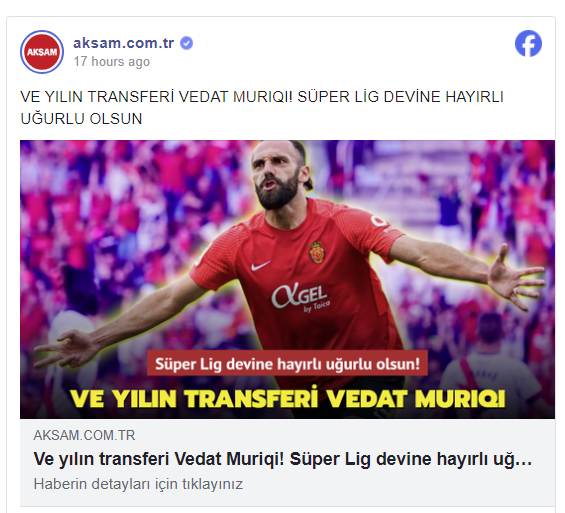The image size is (565, 513).
Task: Click the red AKSAM profile avatar
Action: pos(42,52)
